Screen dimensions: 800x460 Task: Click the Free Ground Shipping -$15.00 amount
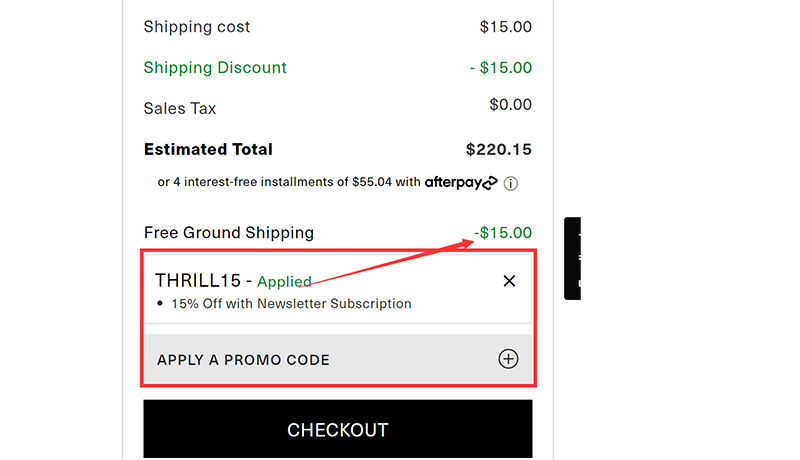point(503,233)
